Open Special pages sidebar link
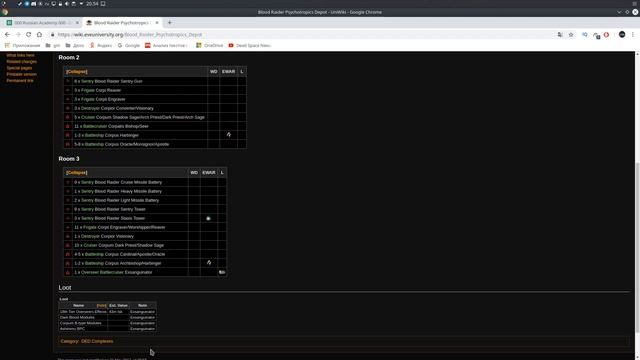Image resolution: width=640 pixels, height=360 pixels. (x=19, y=68)
